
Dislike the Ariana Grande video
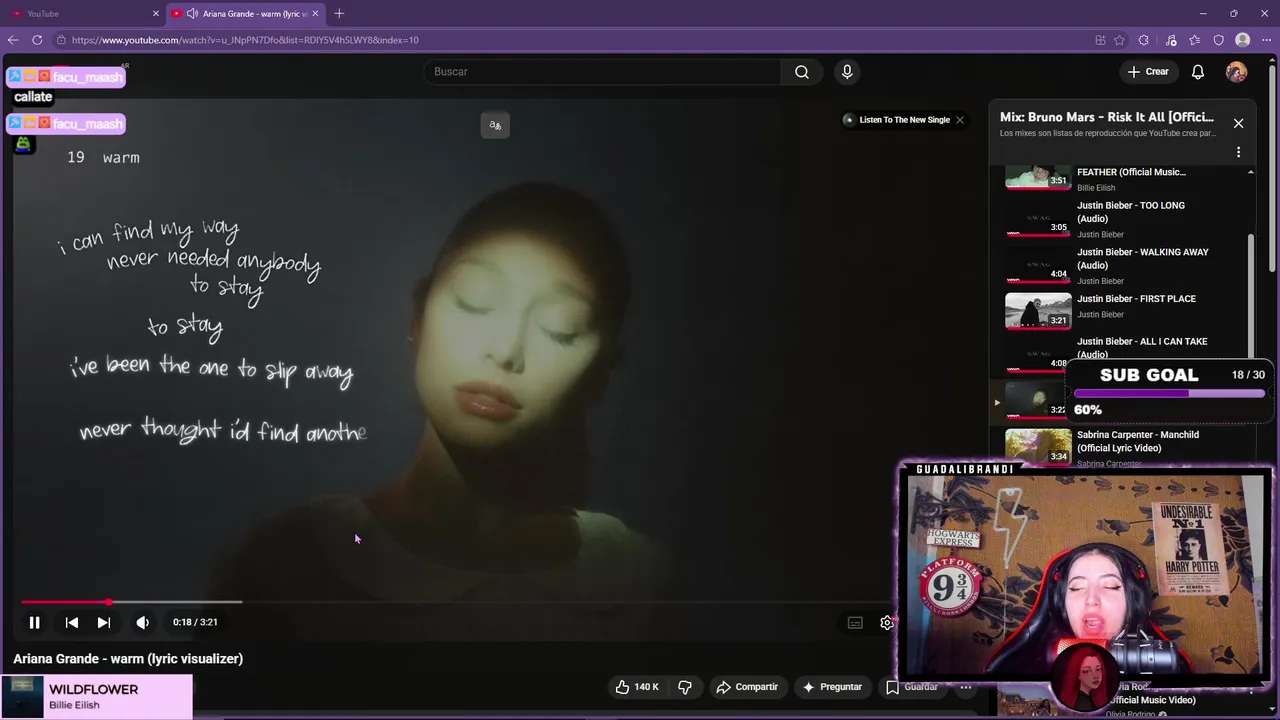[685, 687]
